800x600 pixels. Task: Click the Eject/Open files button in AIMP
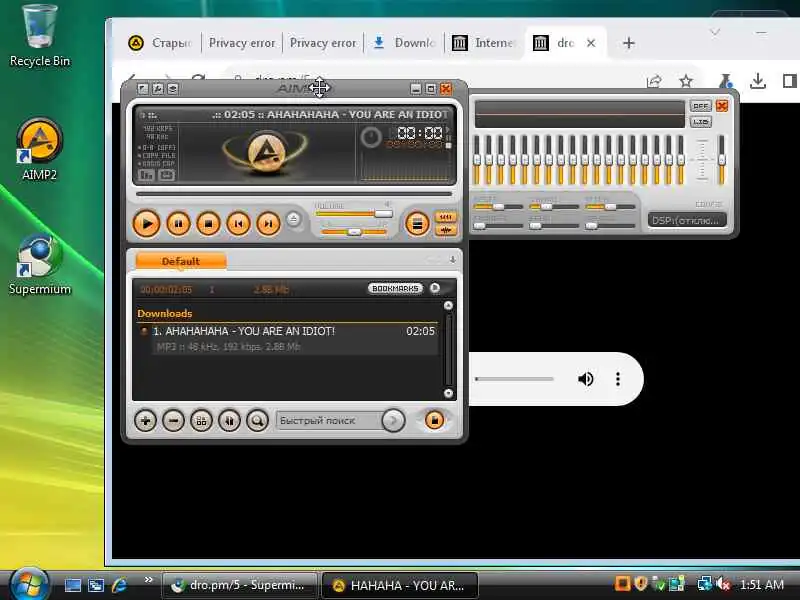[293, 219]
